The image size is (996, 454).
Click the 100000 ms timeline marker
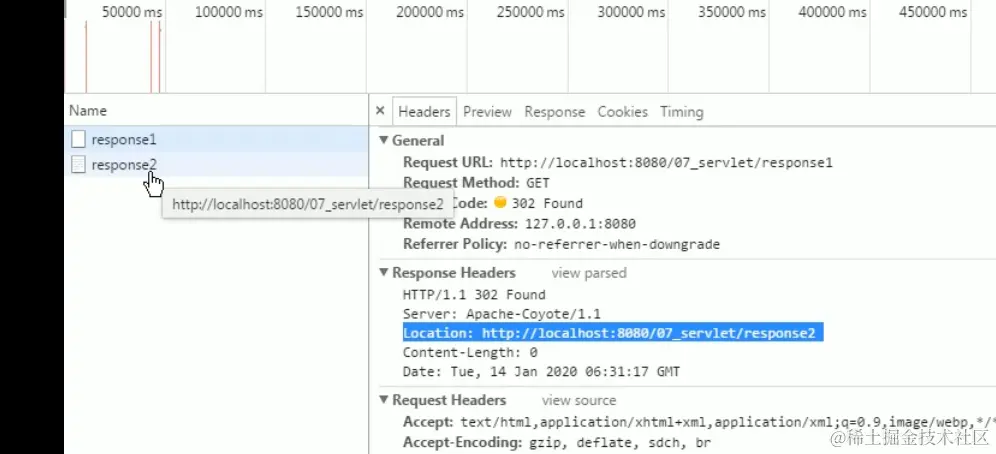229,12
